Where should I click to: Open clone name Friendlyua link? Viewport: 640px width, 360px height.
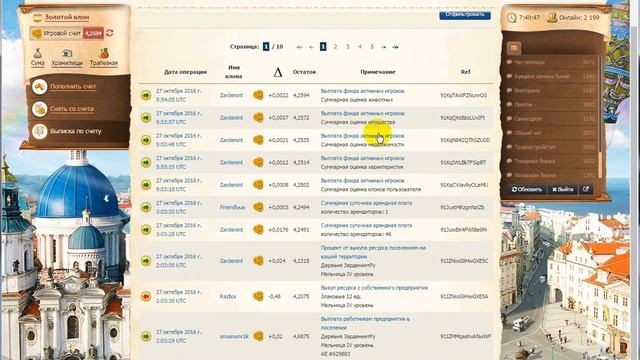click(x=232, y=207)
